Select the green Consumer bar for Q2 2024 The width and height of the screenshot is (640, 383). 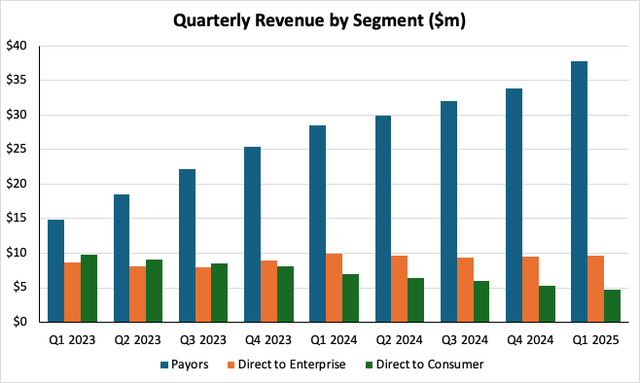(416, 300)
